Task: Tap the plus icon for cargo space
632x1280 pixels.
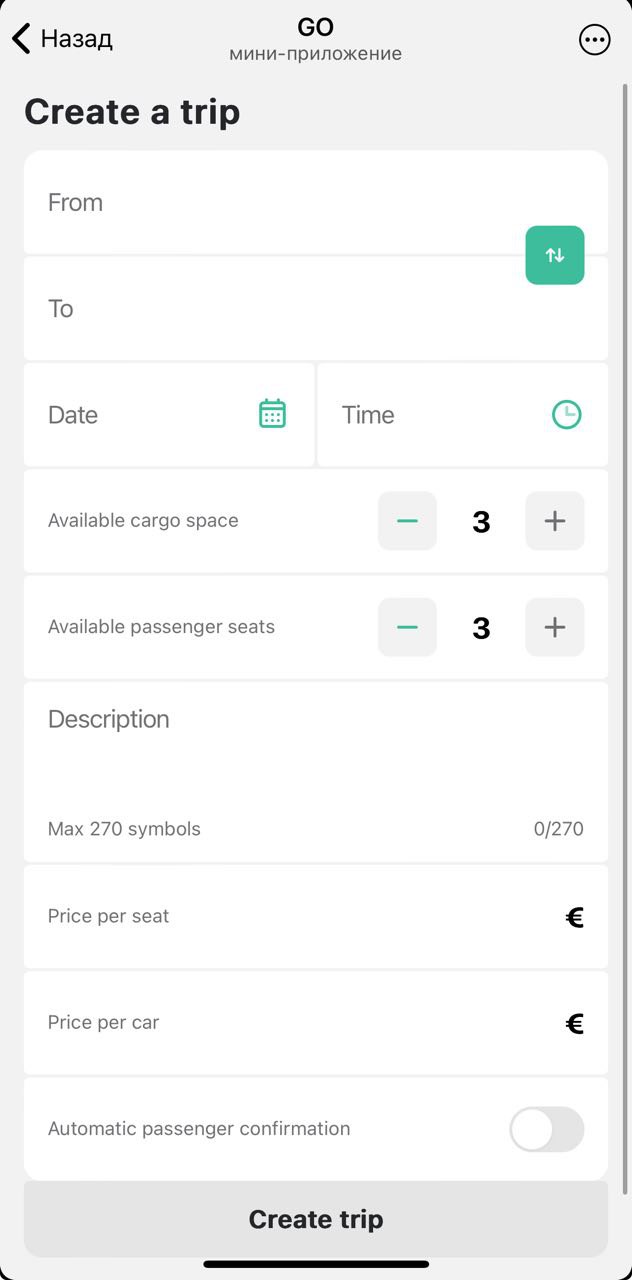Action: [554, 520]
